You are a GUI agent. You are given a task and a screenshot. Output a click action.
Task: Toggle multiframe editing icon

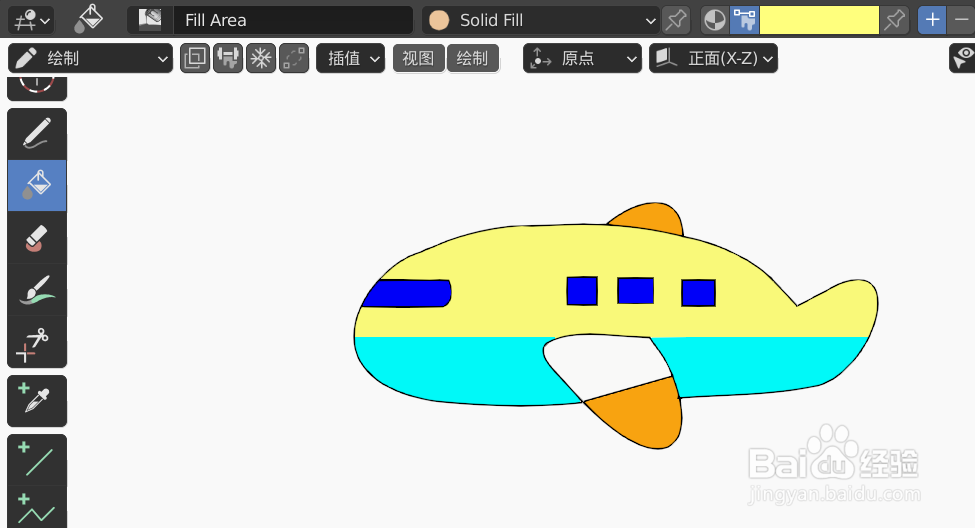point(195,58)
